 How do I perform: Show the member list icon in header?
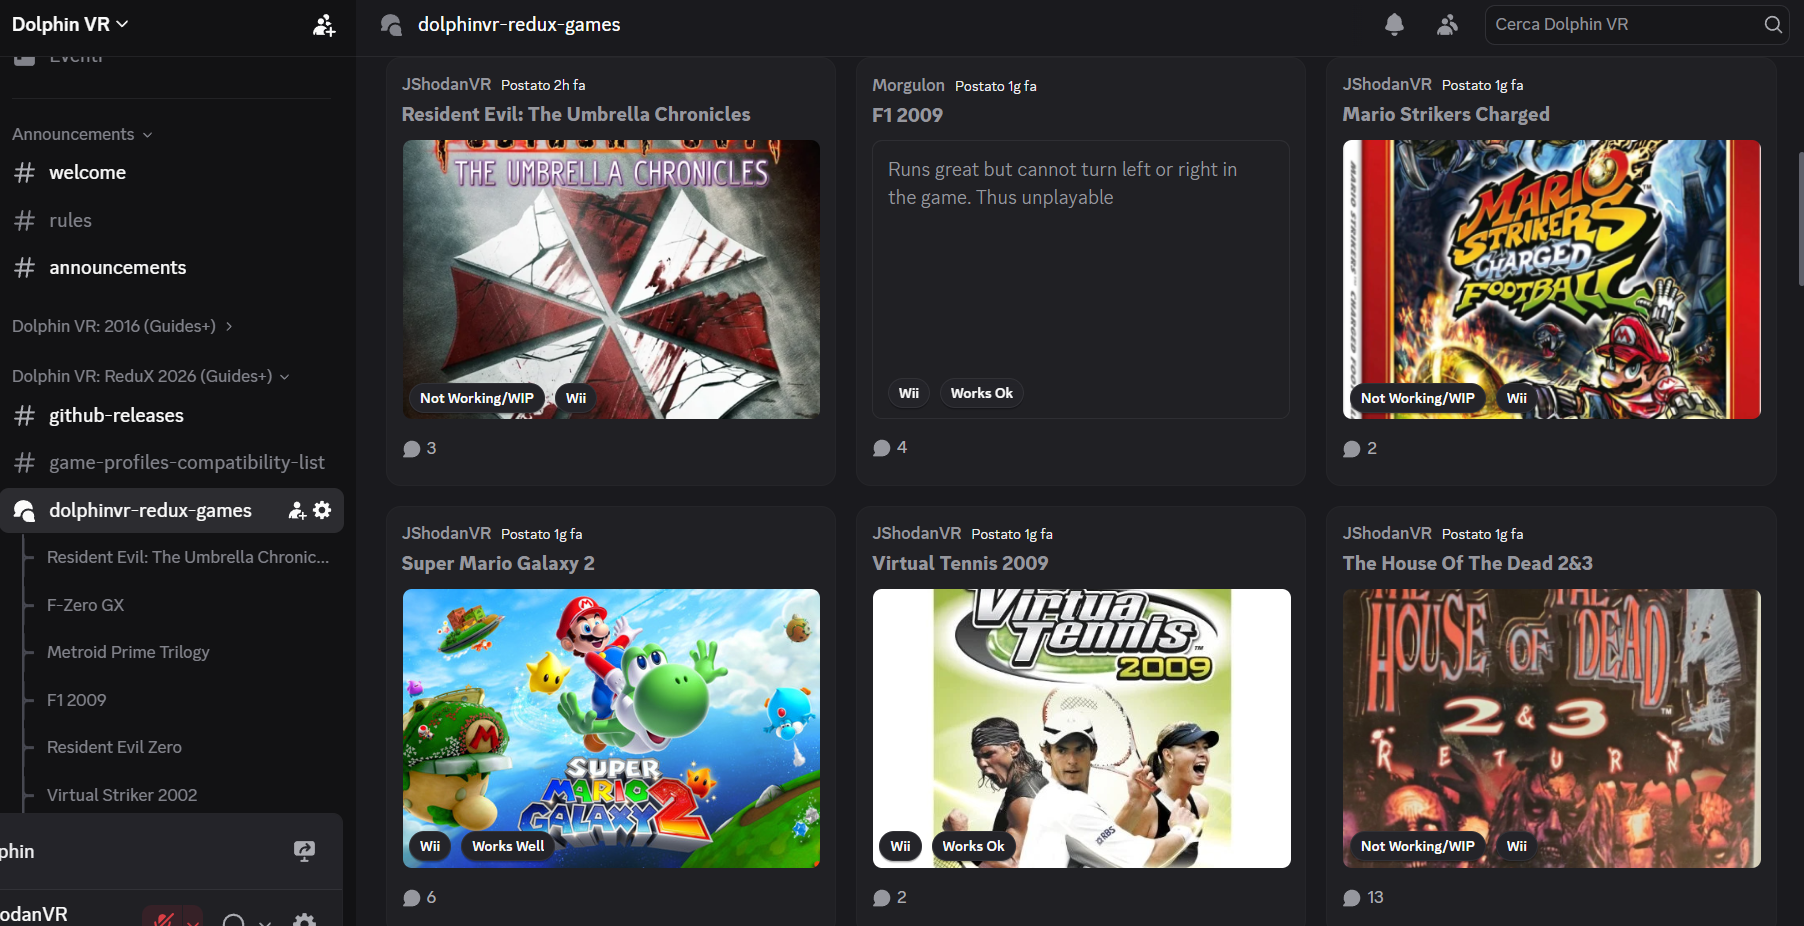1447,25
